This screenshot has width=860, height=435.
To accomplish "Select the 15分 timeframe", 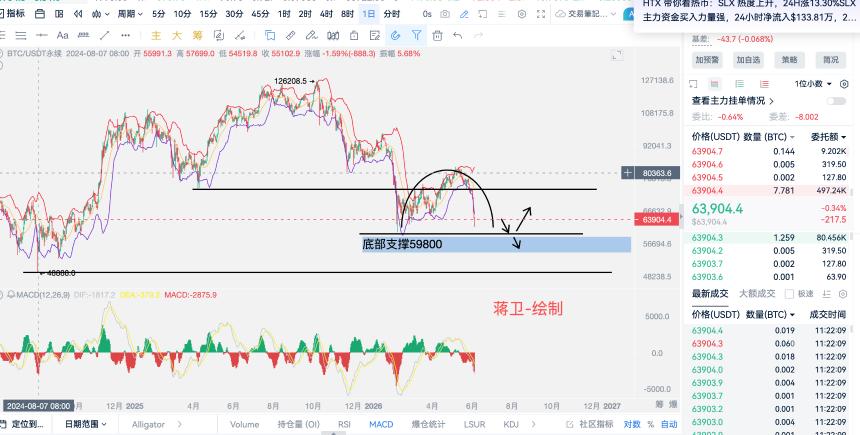I will [208, 14].
